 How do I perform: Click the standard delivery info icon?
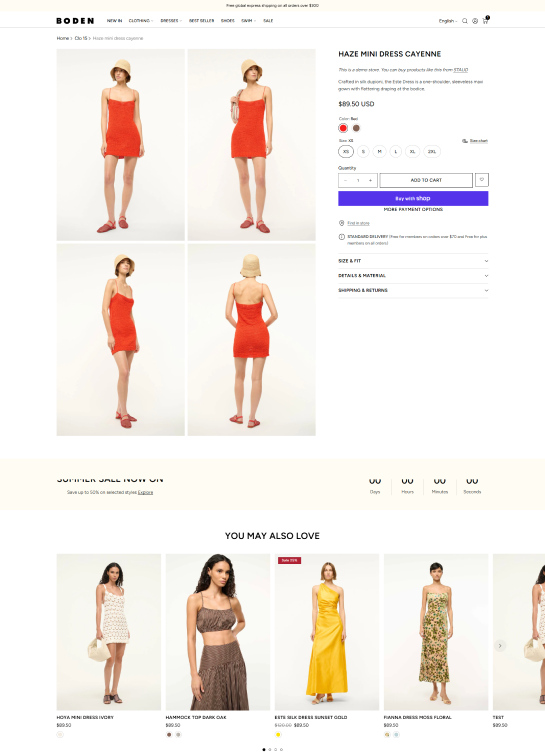coord(342,237)
